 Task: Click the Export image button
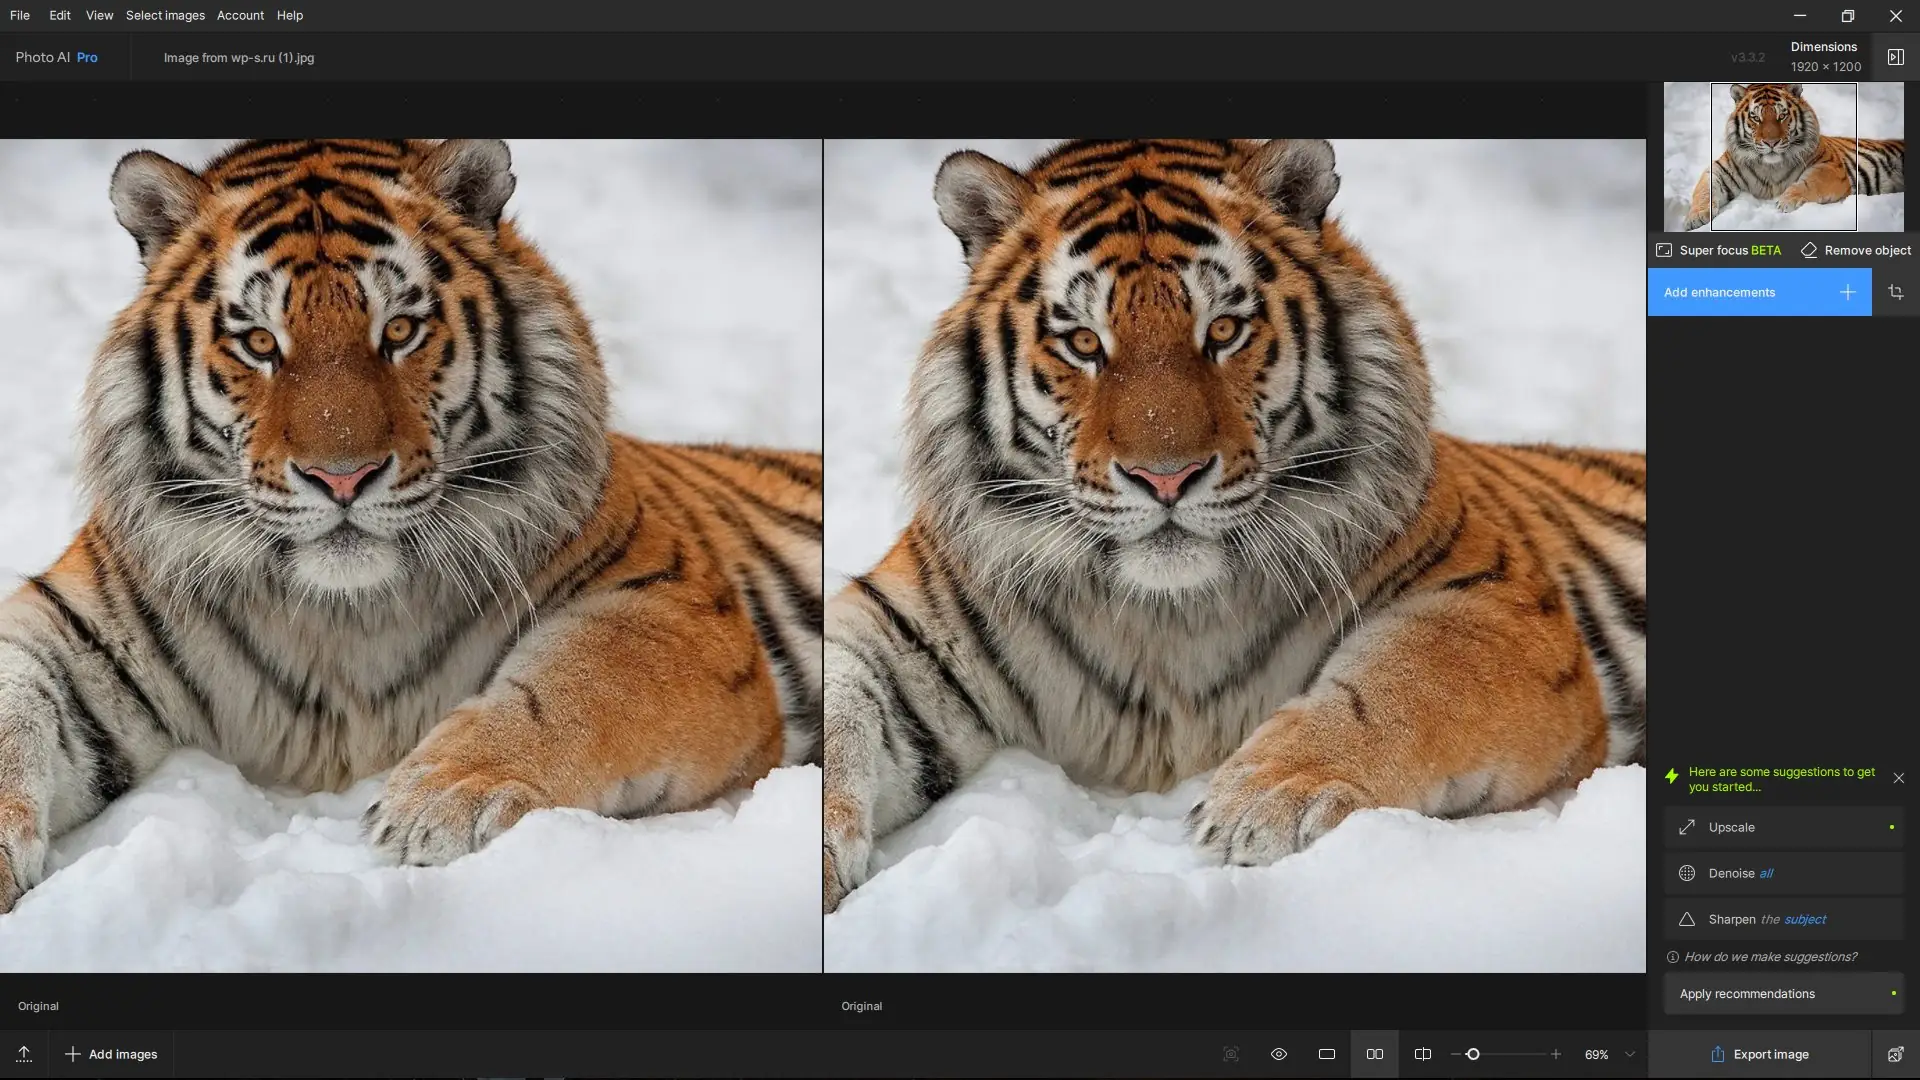click(1759, 1054)
